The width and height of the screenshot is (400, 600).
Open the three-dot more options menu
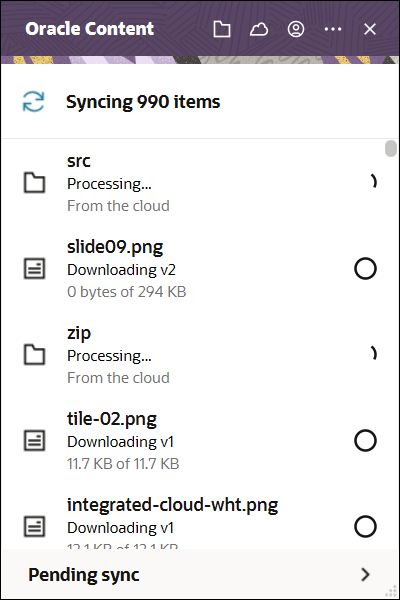[x=333, y=29]
